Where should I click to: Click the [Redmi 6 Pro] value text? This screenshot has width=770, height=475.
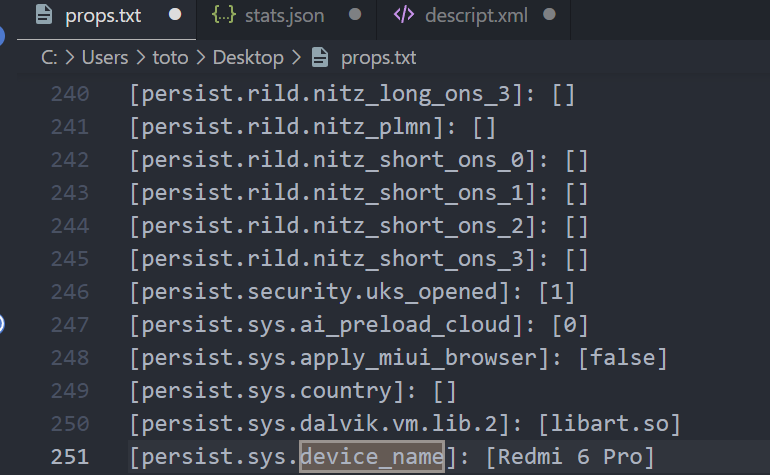point(570,457)
